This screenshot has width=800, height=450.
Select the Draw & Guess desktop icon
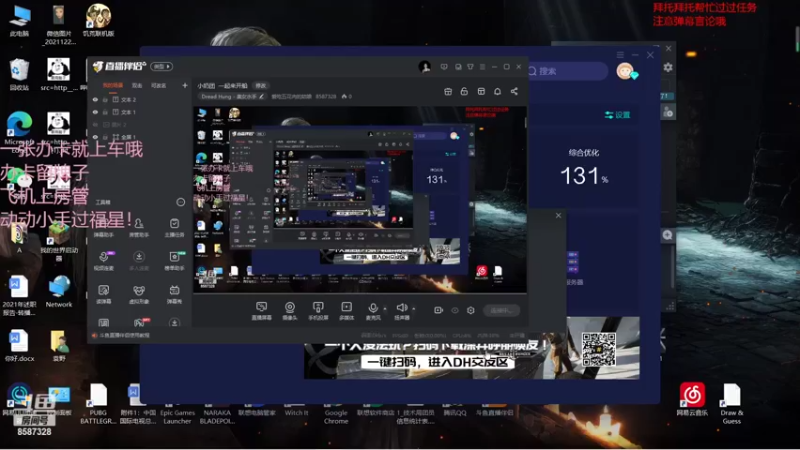(731, 404)
